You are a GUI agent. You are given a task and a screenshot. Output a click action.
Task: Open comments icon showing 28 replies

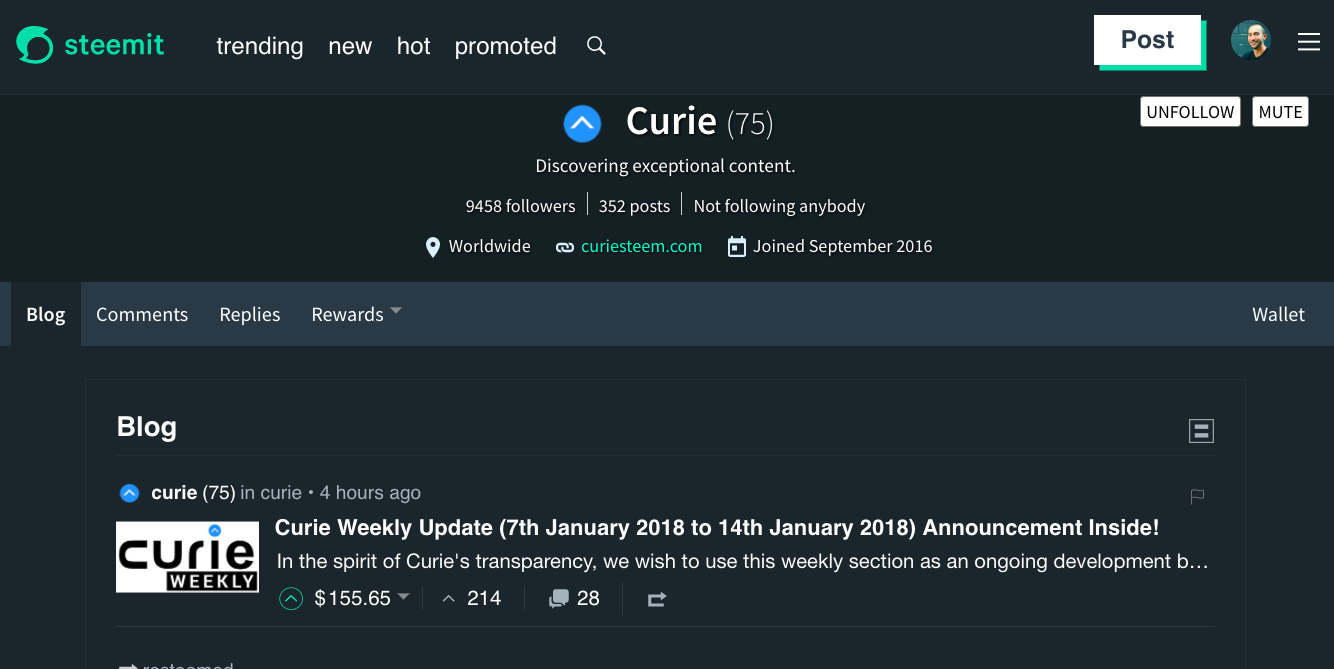click(559, 599)
